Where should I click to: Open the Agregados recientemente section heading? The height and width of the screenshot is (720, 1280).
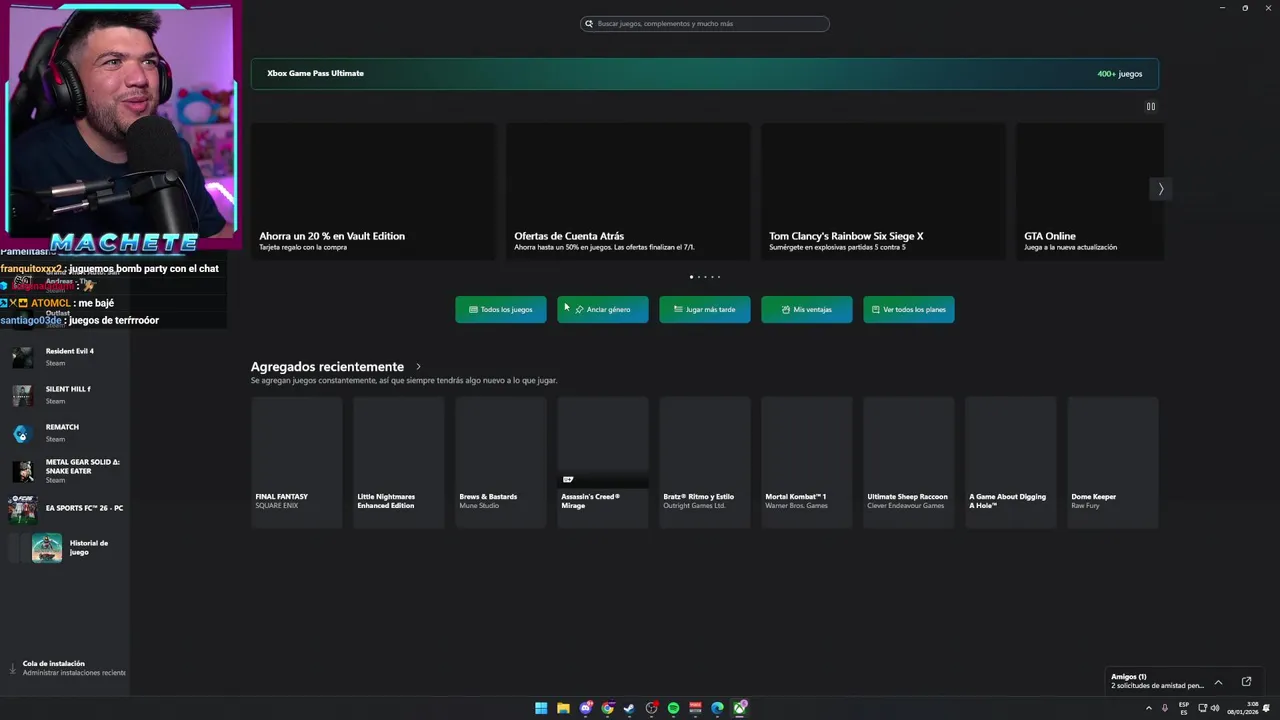point(327,367)
